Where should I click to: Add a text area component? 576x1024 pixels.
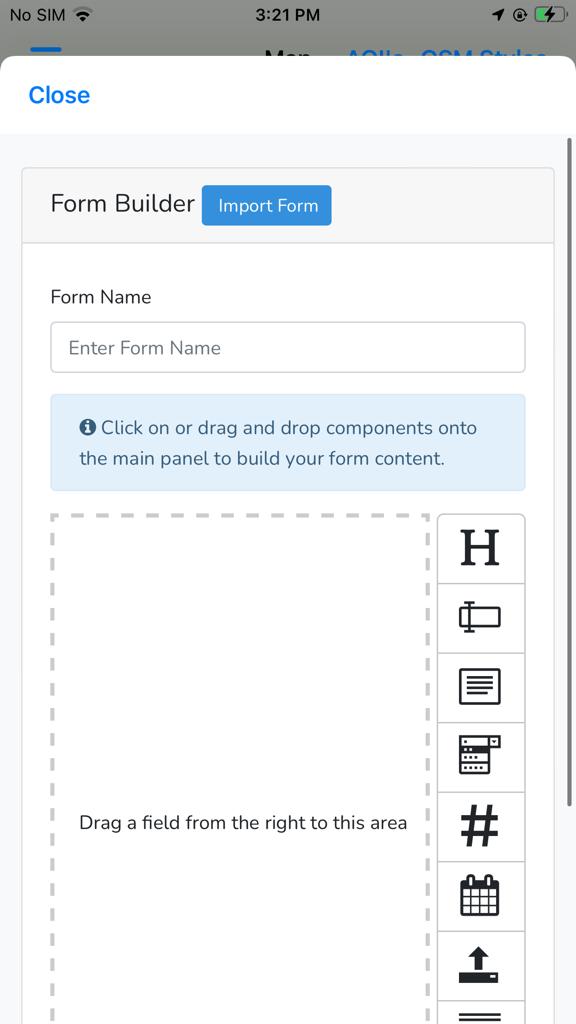[481, 687]
